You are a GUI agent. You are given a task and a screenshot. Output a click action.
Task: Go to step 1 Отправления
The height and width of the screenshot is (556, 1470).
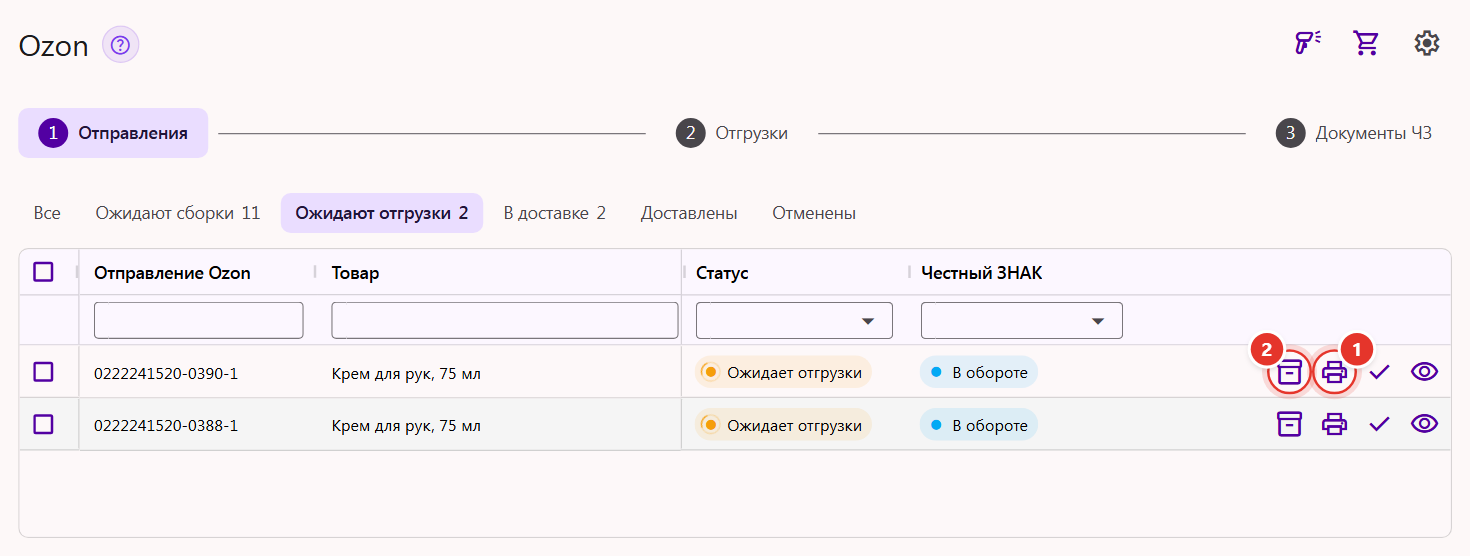[x=113, y=133]
